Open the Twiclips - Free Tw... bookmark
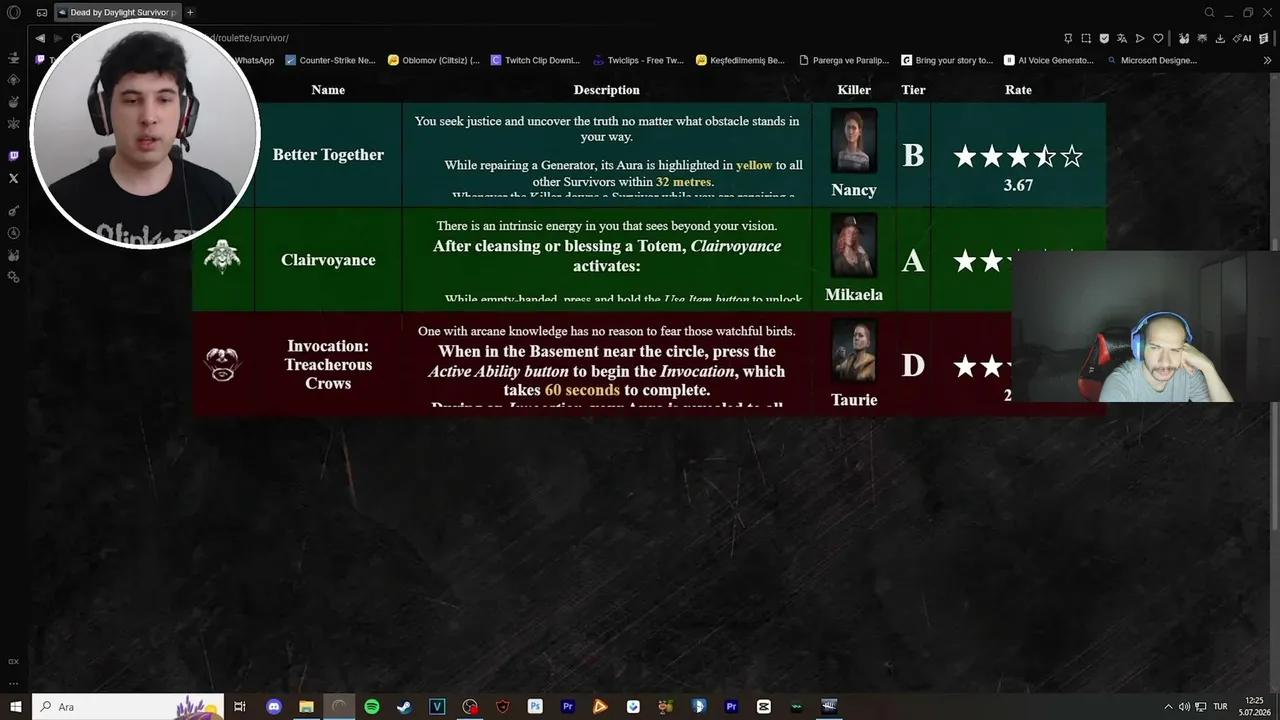 click(x=638, y=60)
